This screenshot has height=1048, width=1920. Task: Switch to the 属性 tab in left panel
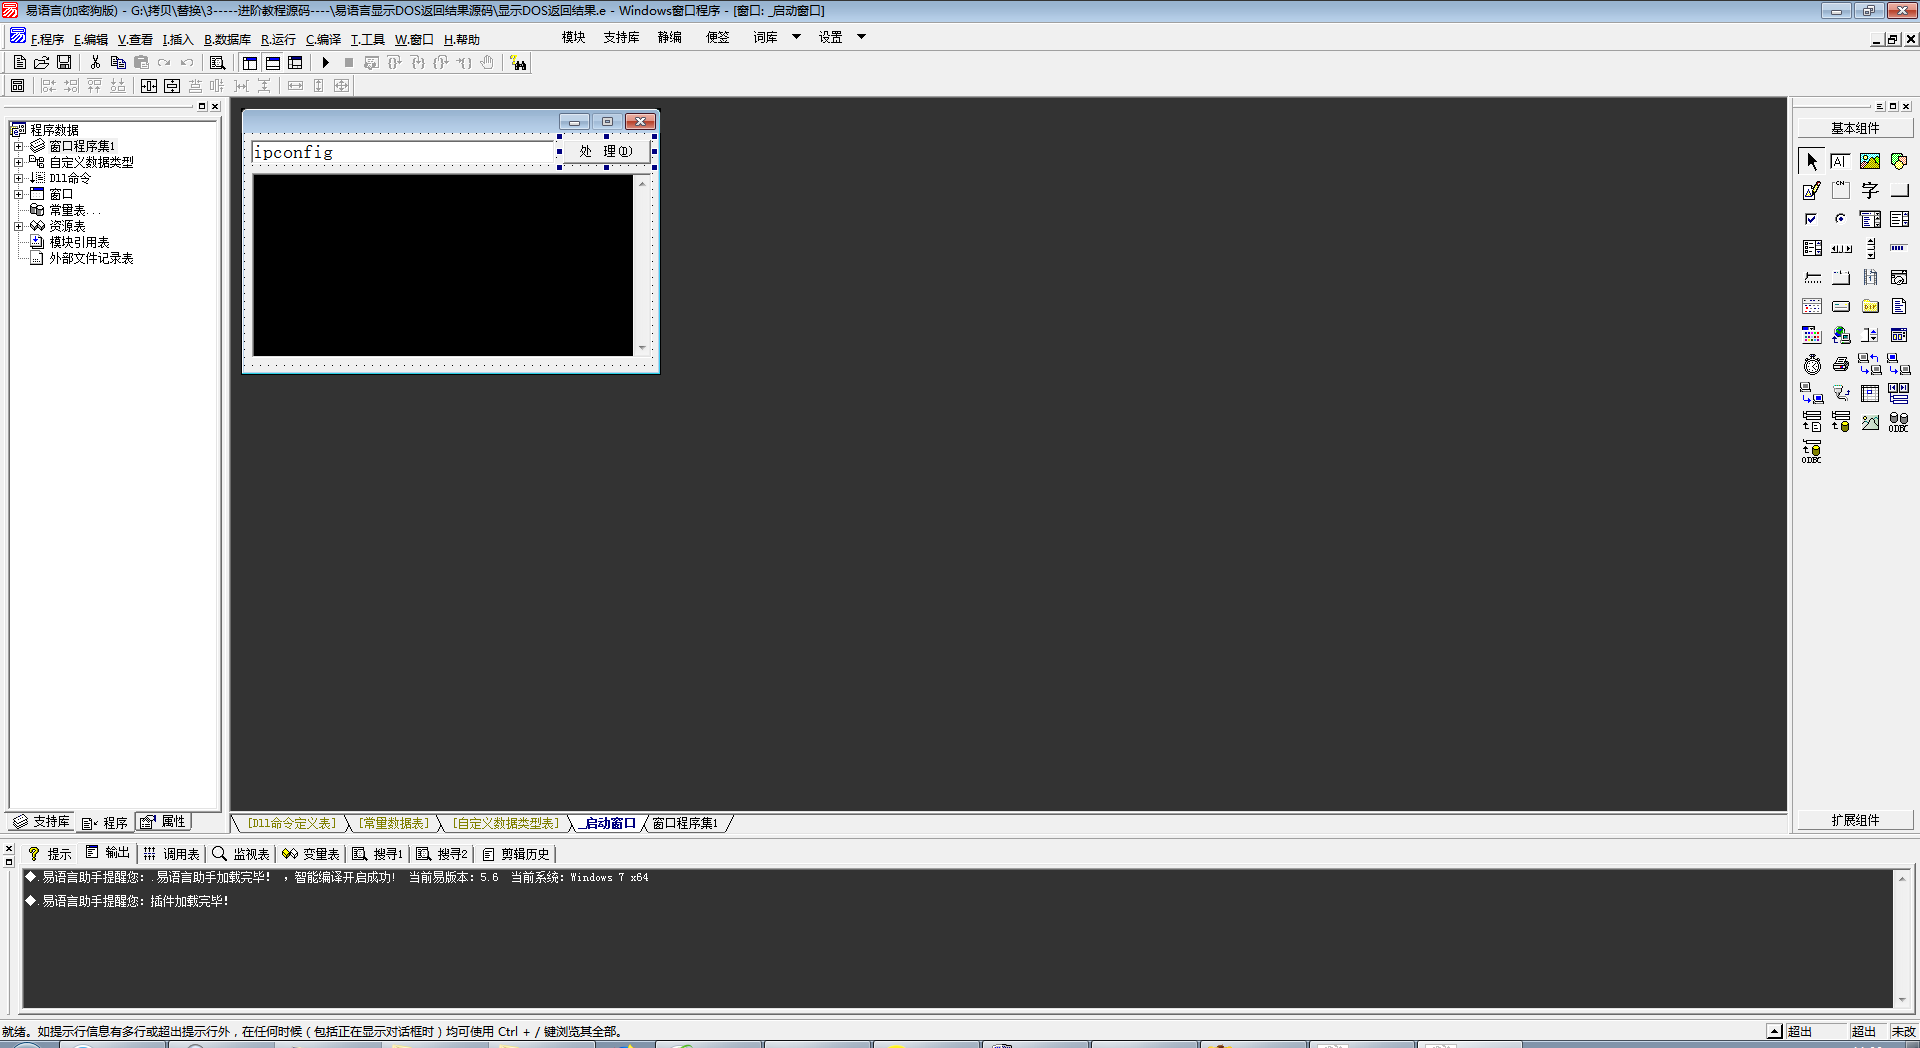[164, 822]
